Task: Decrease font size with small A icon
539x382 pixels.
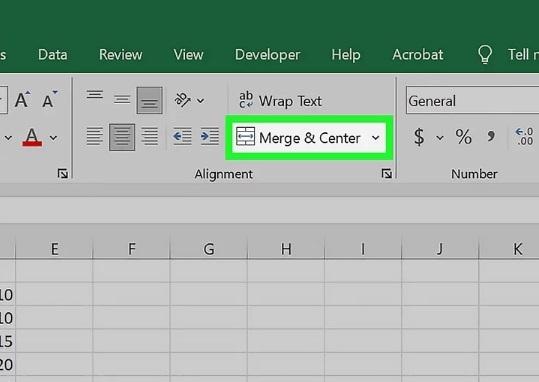Action: tap(50, 100)
